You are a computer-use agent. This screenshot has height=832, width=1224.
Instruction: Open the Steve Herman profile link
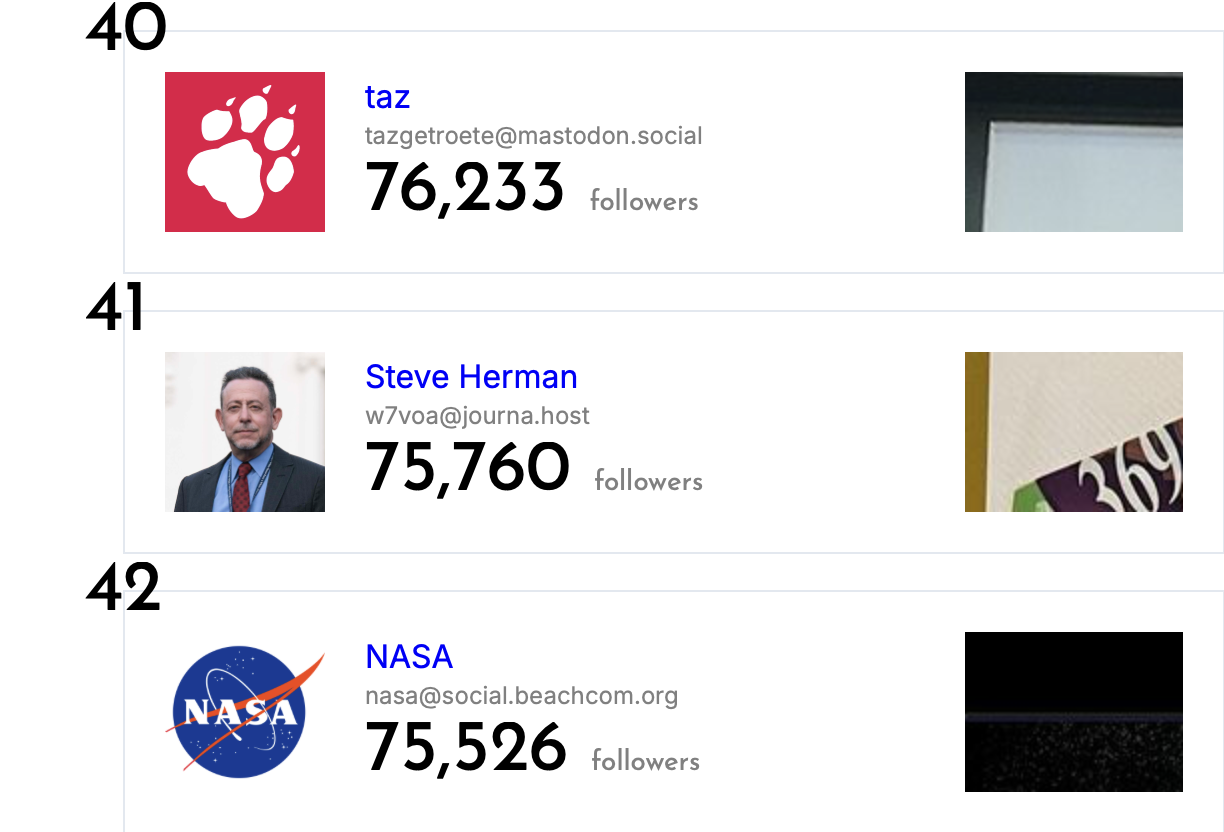[x=471, y=377]
